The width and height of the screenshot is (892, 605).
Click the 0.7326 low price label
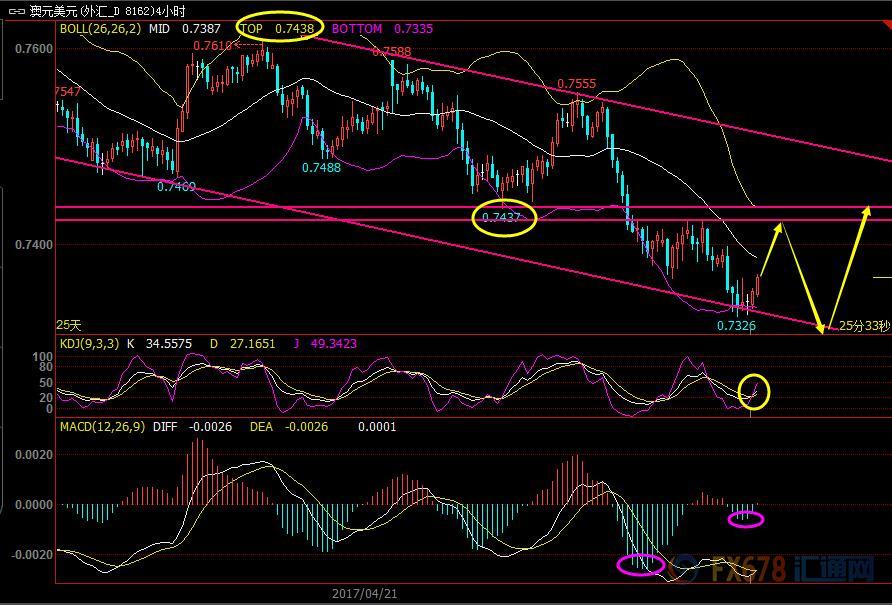pos(737,325)
